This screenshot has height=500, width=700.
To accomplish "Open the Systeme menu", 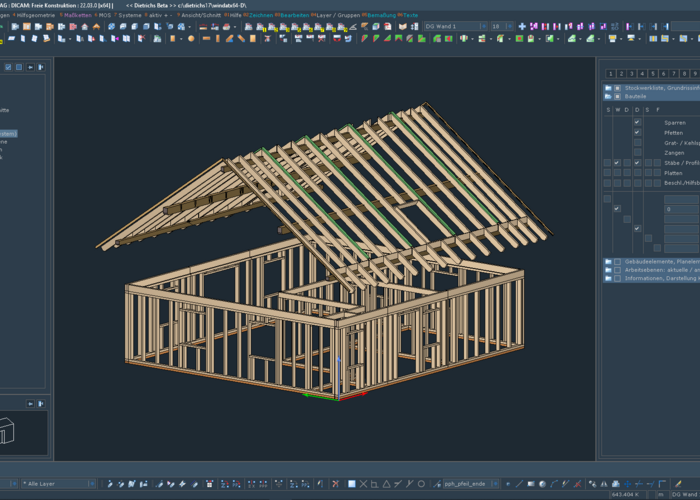I will pyautogui.click(x=130, y=15).
